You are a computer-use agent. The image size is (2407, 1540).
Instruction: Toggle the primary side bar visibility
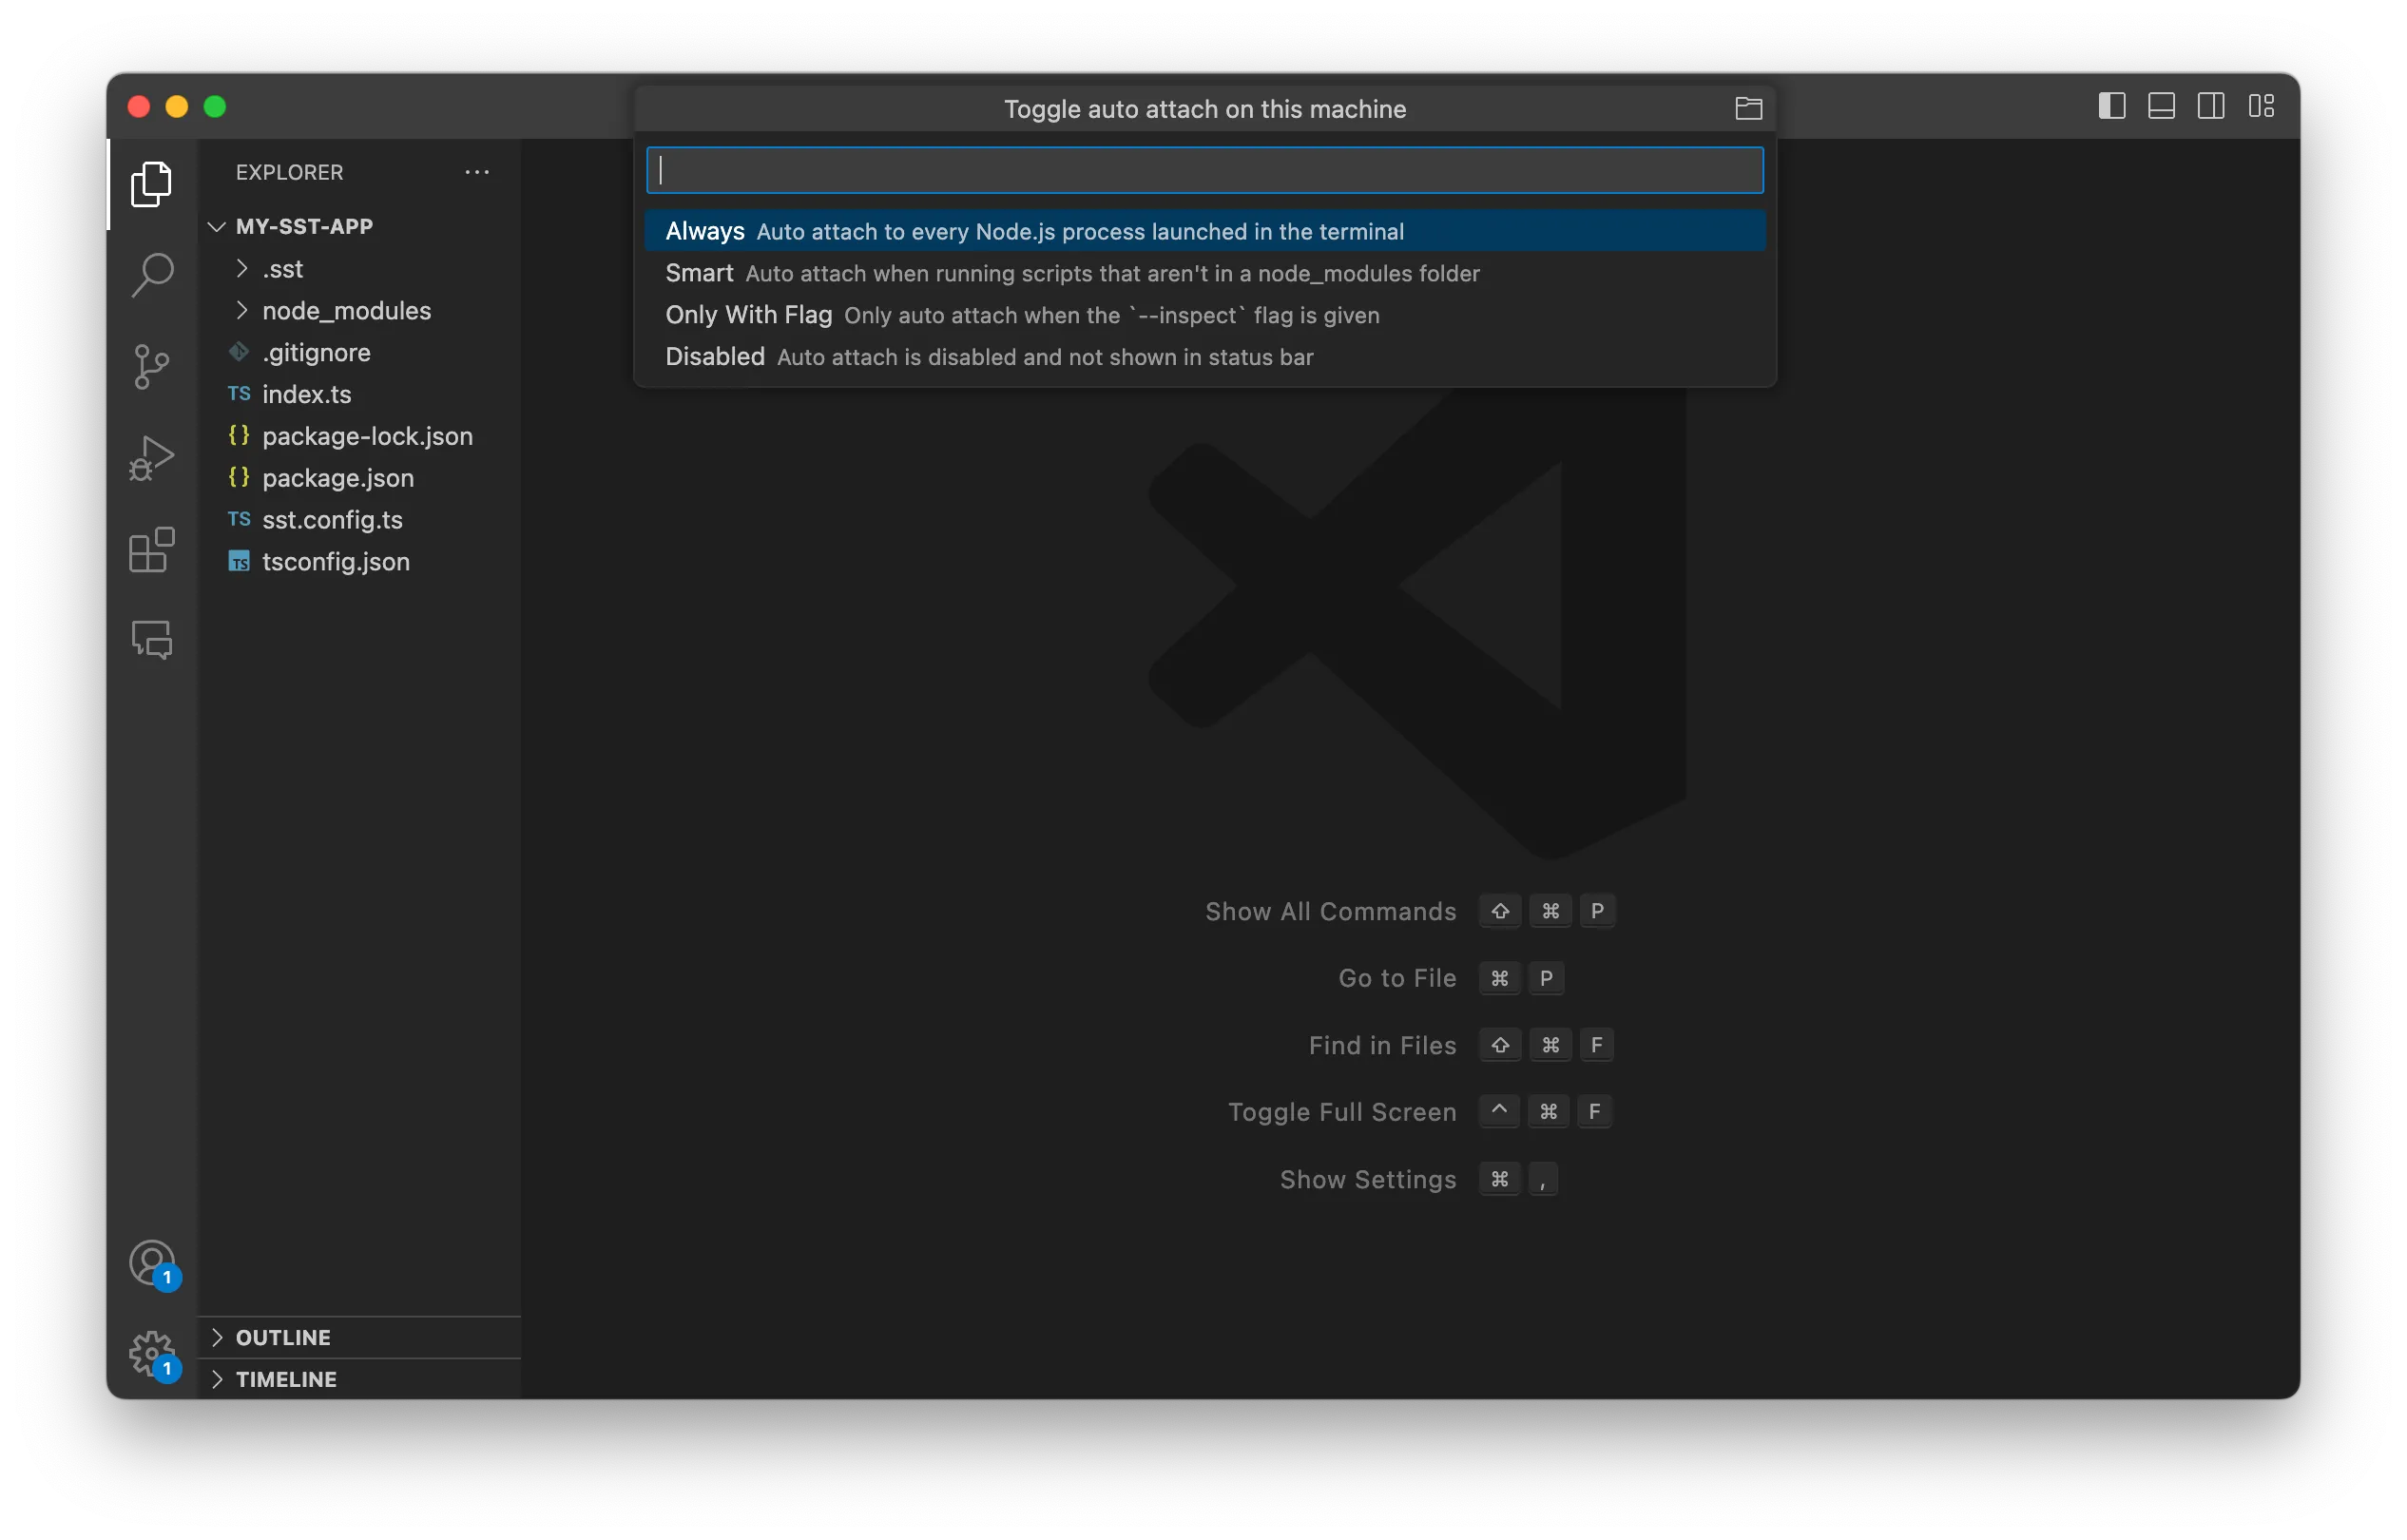click(x=2111, y=105)
